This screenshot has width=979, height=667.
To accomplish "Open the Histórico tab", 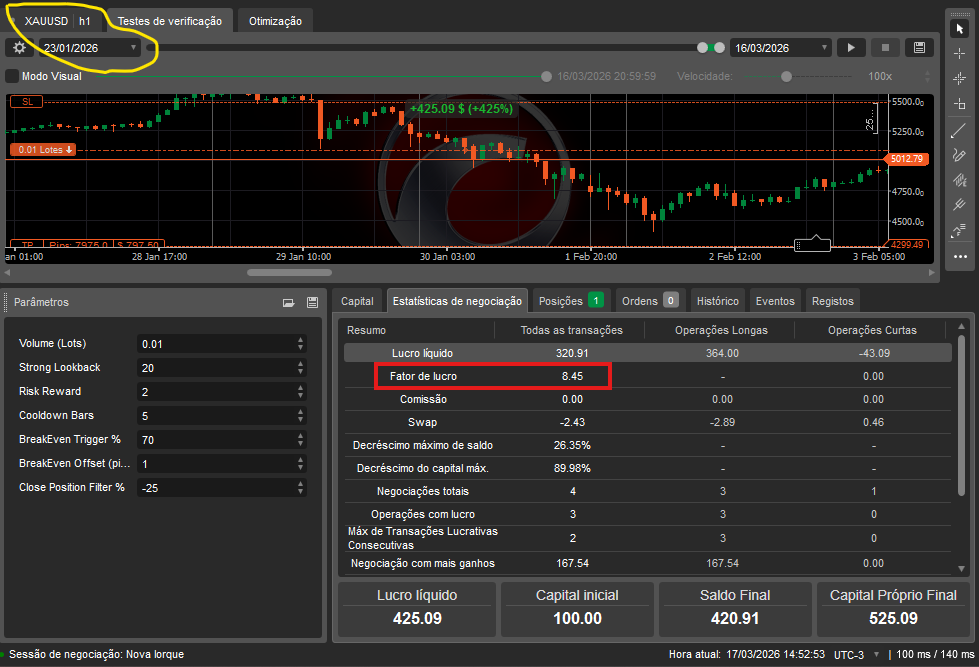I will pos(717,300).
